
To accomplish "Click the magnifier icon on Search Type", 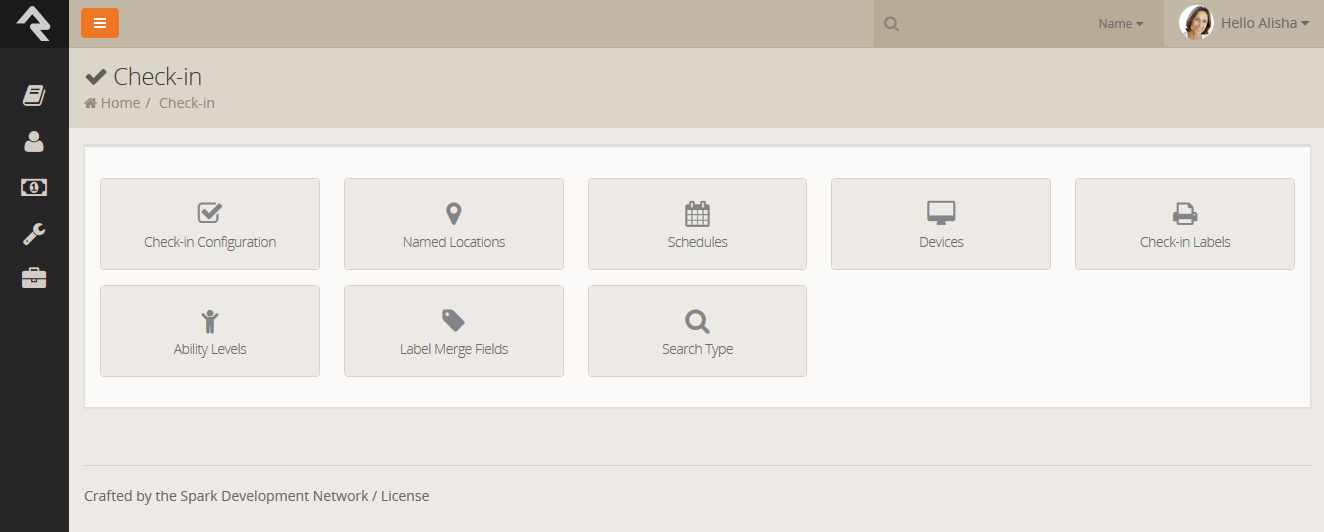I will tap(697, 321).
